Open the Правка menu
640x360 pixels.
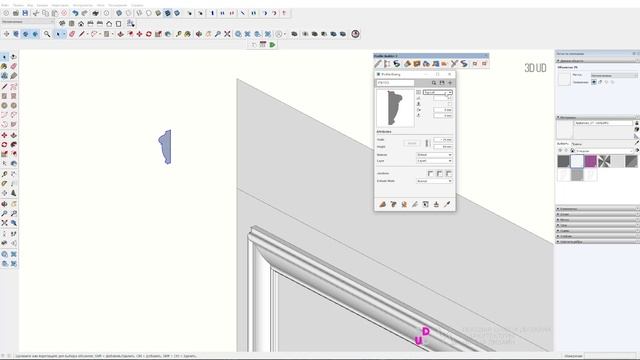[18, 5]
